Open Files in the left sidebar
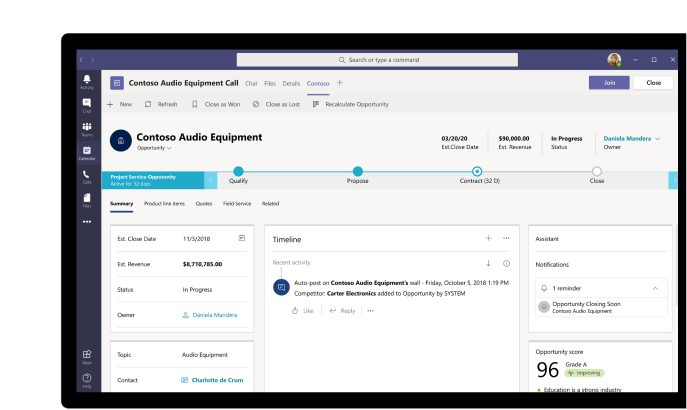 (x=87, y=200)
